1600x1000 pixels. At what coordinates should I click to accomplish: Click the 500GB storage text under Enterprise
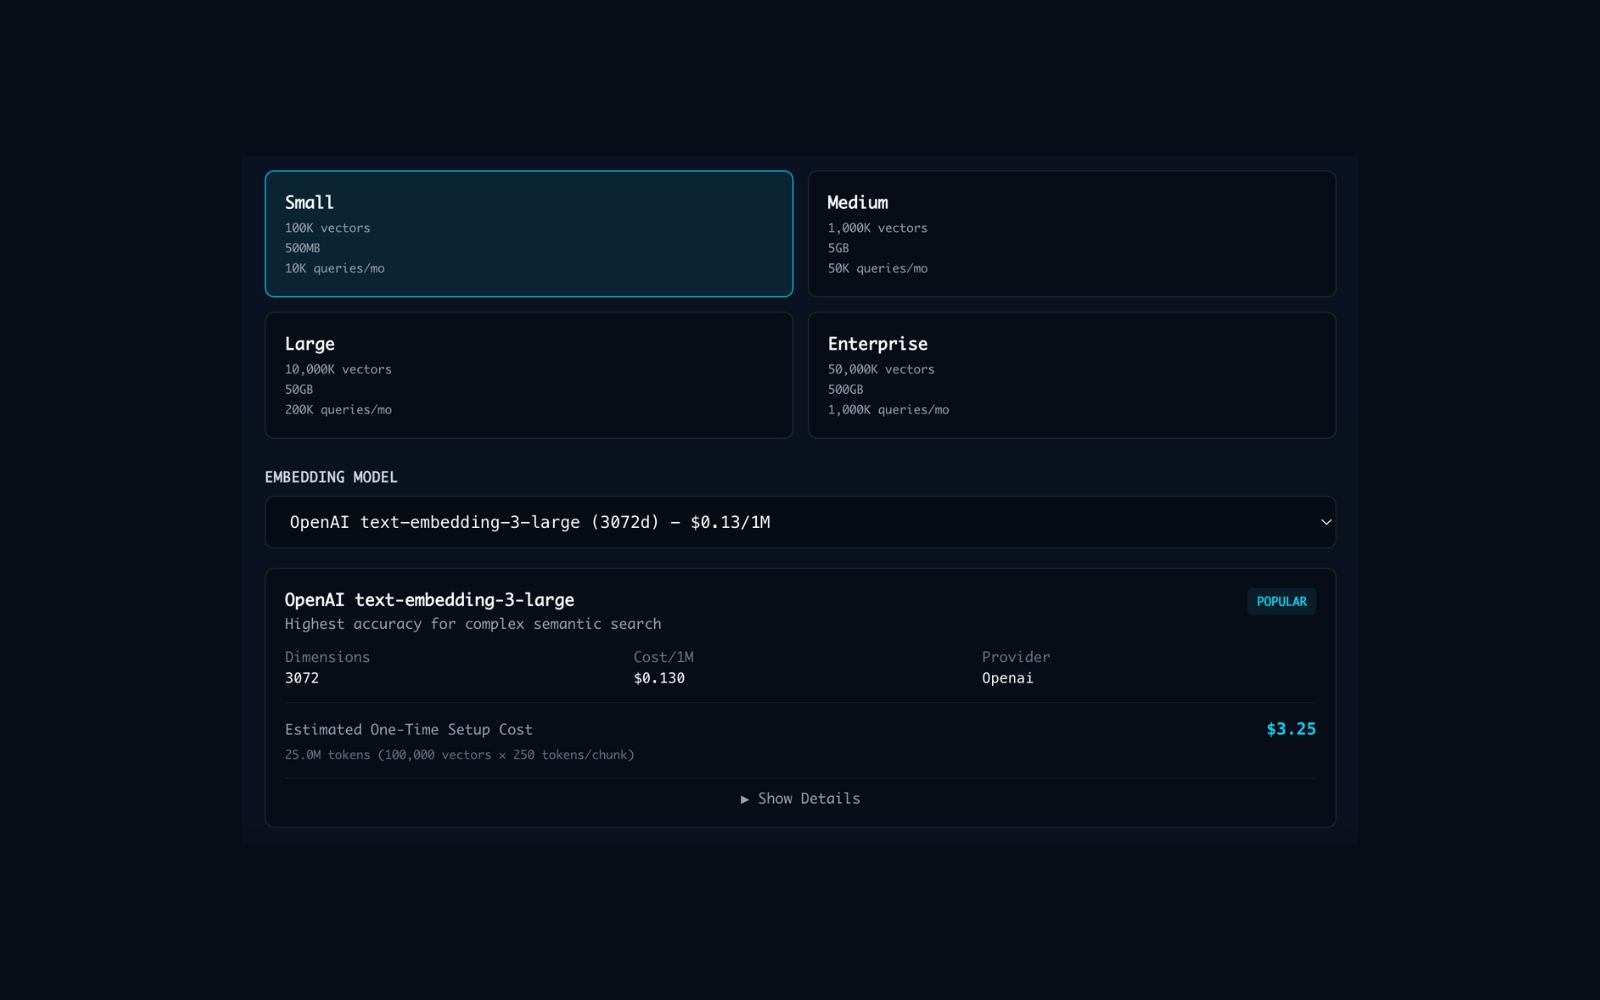[845, 389]
